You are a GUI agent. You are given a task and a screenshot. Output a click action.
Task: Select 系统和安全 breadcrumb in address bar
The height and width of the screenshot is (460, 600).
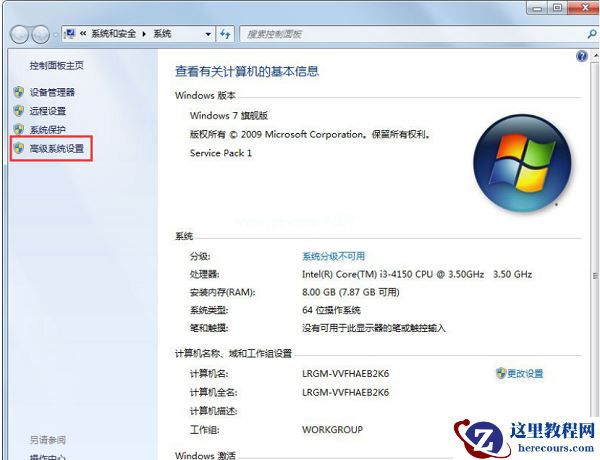click(114, 34)
